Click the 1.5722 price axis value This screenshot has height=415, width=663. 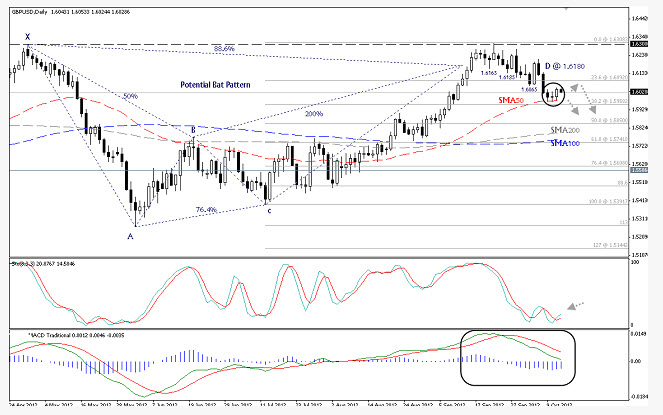point(639,146)
